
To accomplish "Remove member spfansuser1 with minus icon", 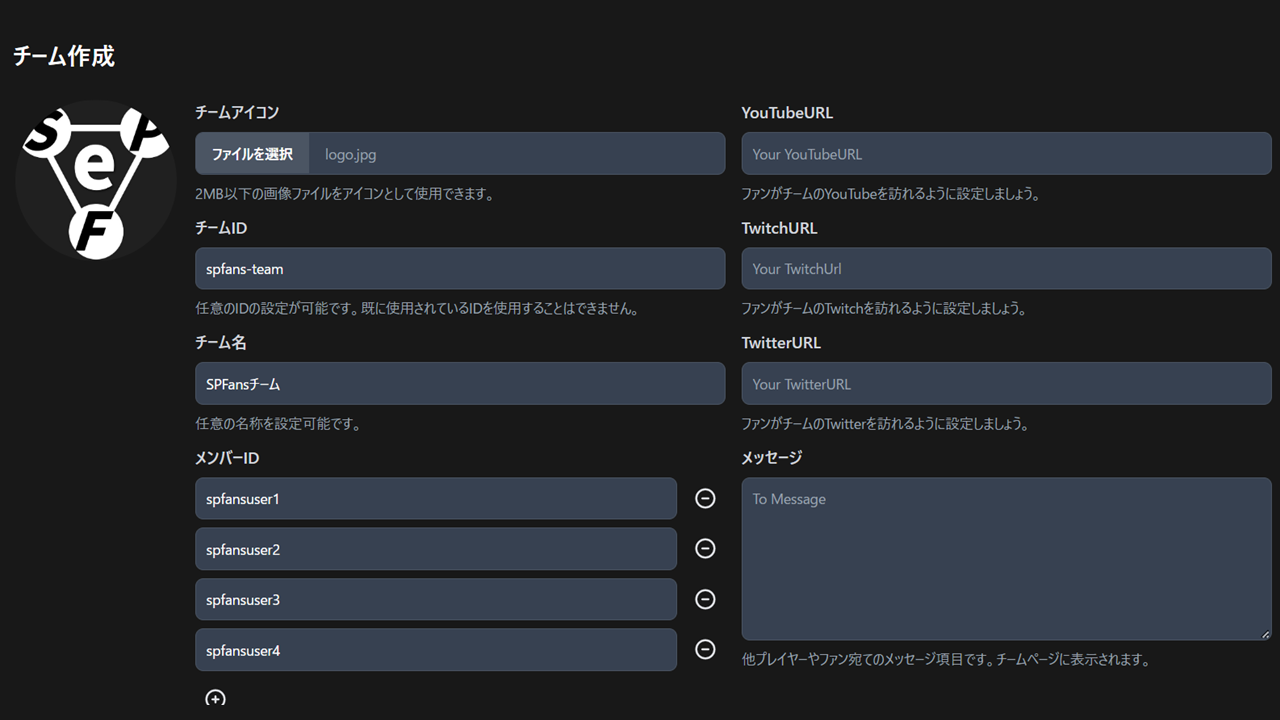I will coord(705,498).
